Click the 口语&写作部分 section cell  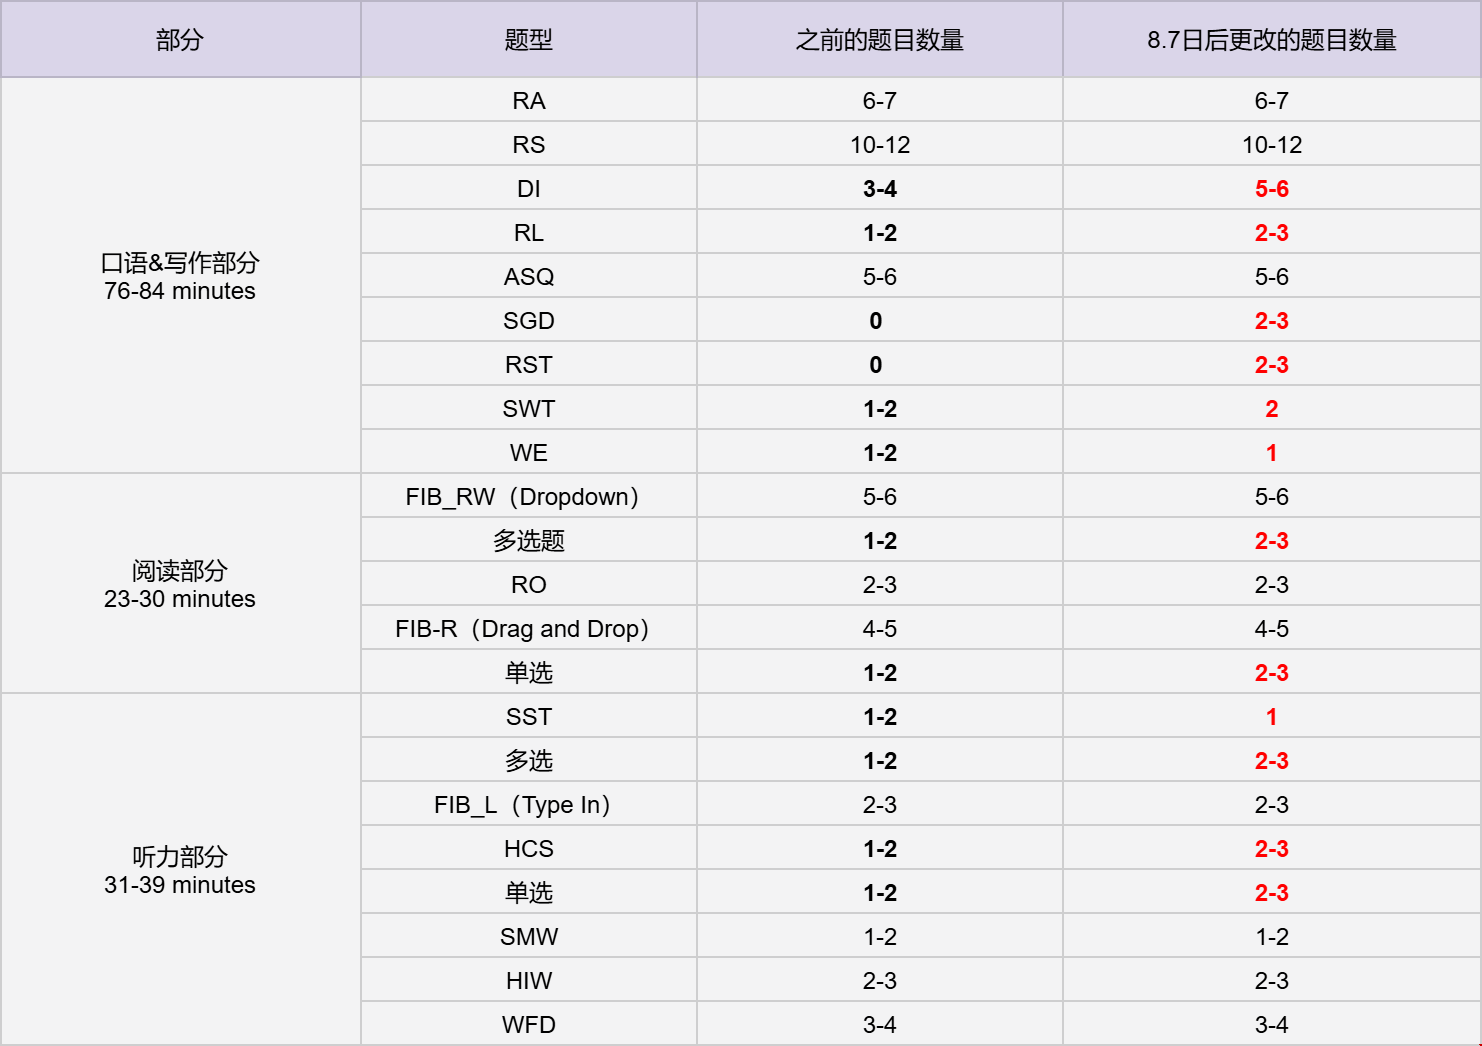[x=180, y=276]
